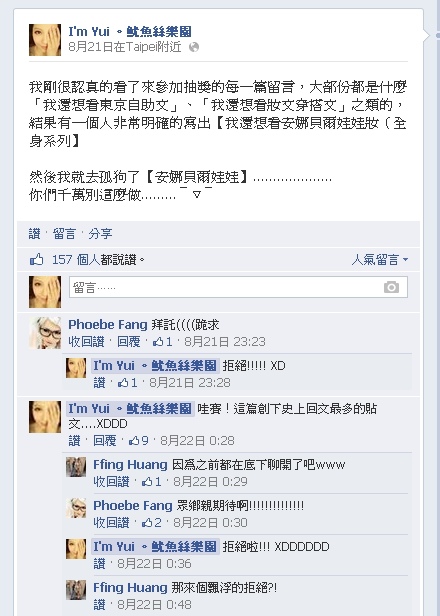
Task: Click thumbs-up icon next to 157 likes
Action: [x=37, y=259]
